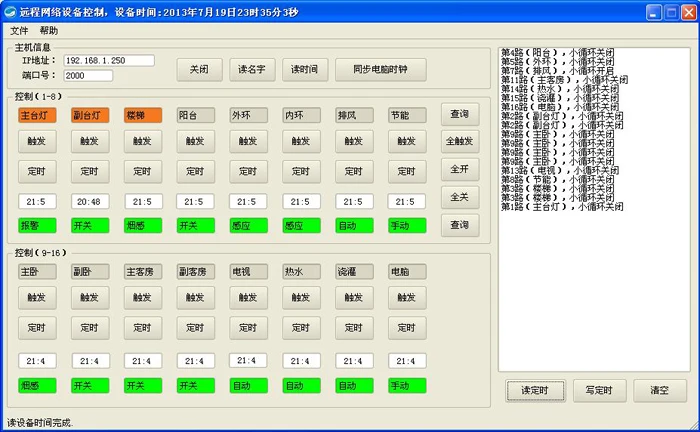
Task: Click the 清空 button to clear log
Action: (660, 390)
